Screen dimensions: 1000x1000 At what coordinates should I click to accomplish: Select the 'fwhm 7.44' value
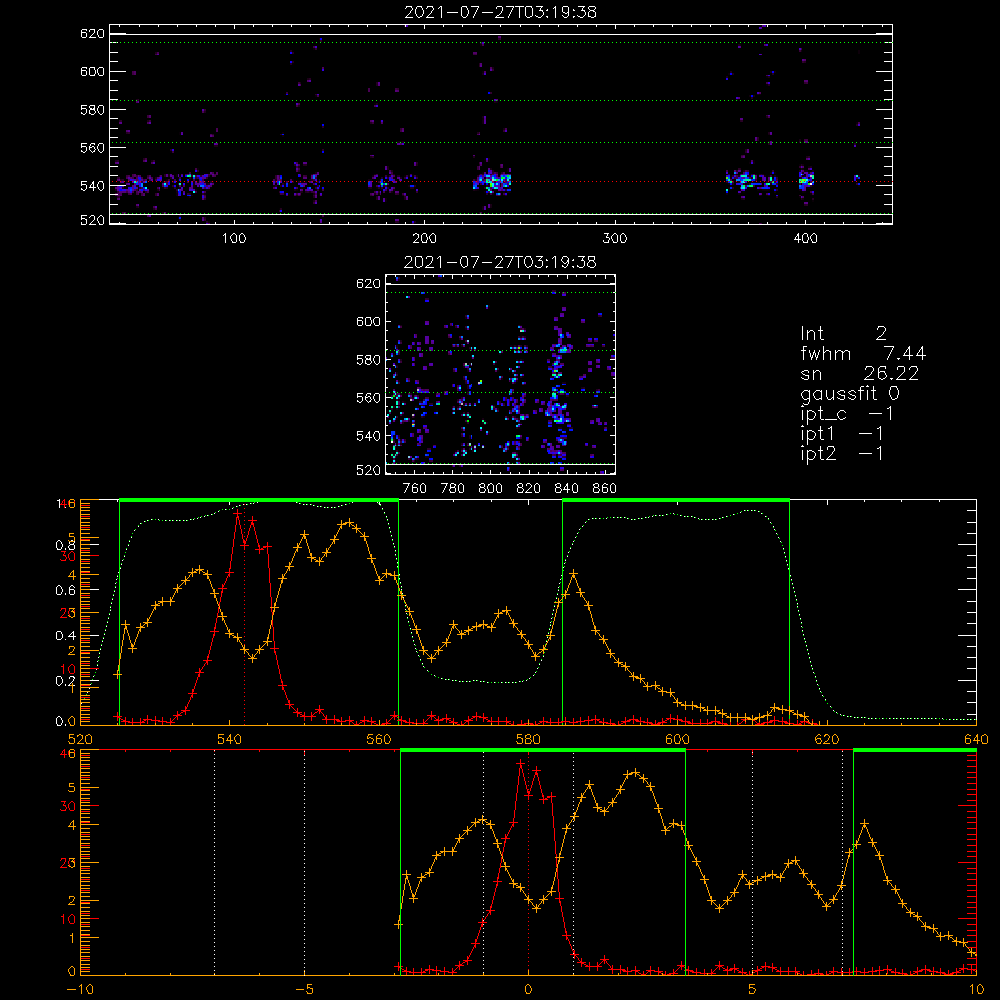(863, 353)
